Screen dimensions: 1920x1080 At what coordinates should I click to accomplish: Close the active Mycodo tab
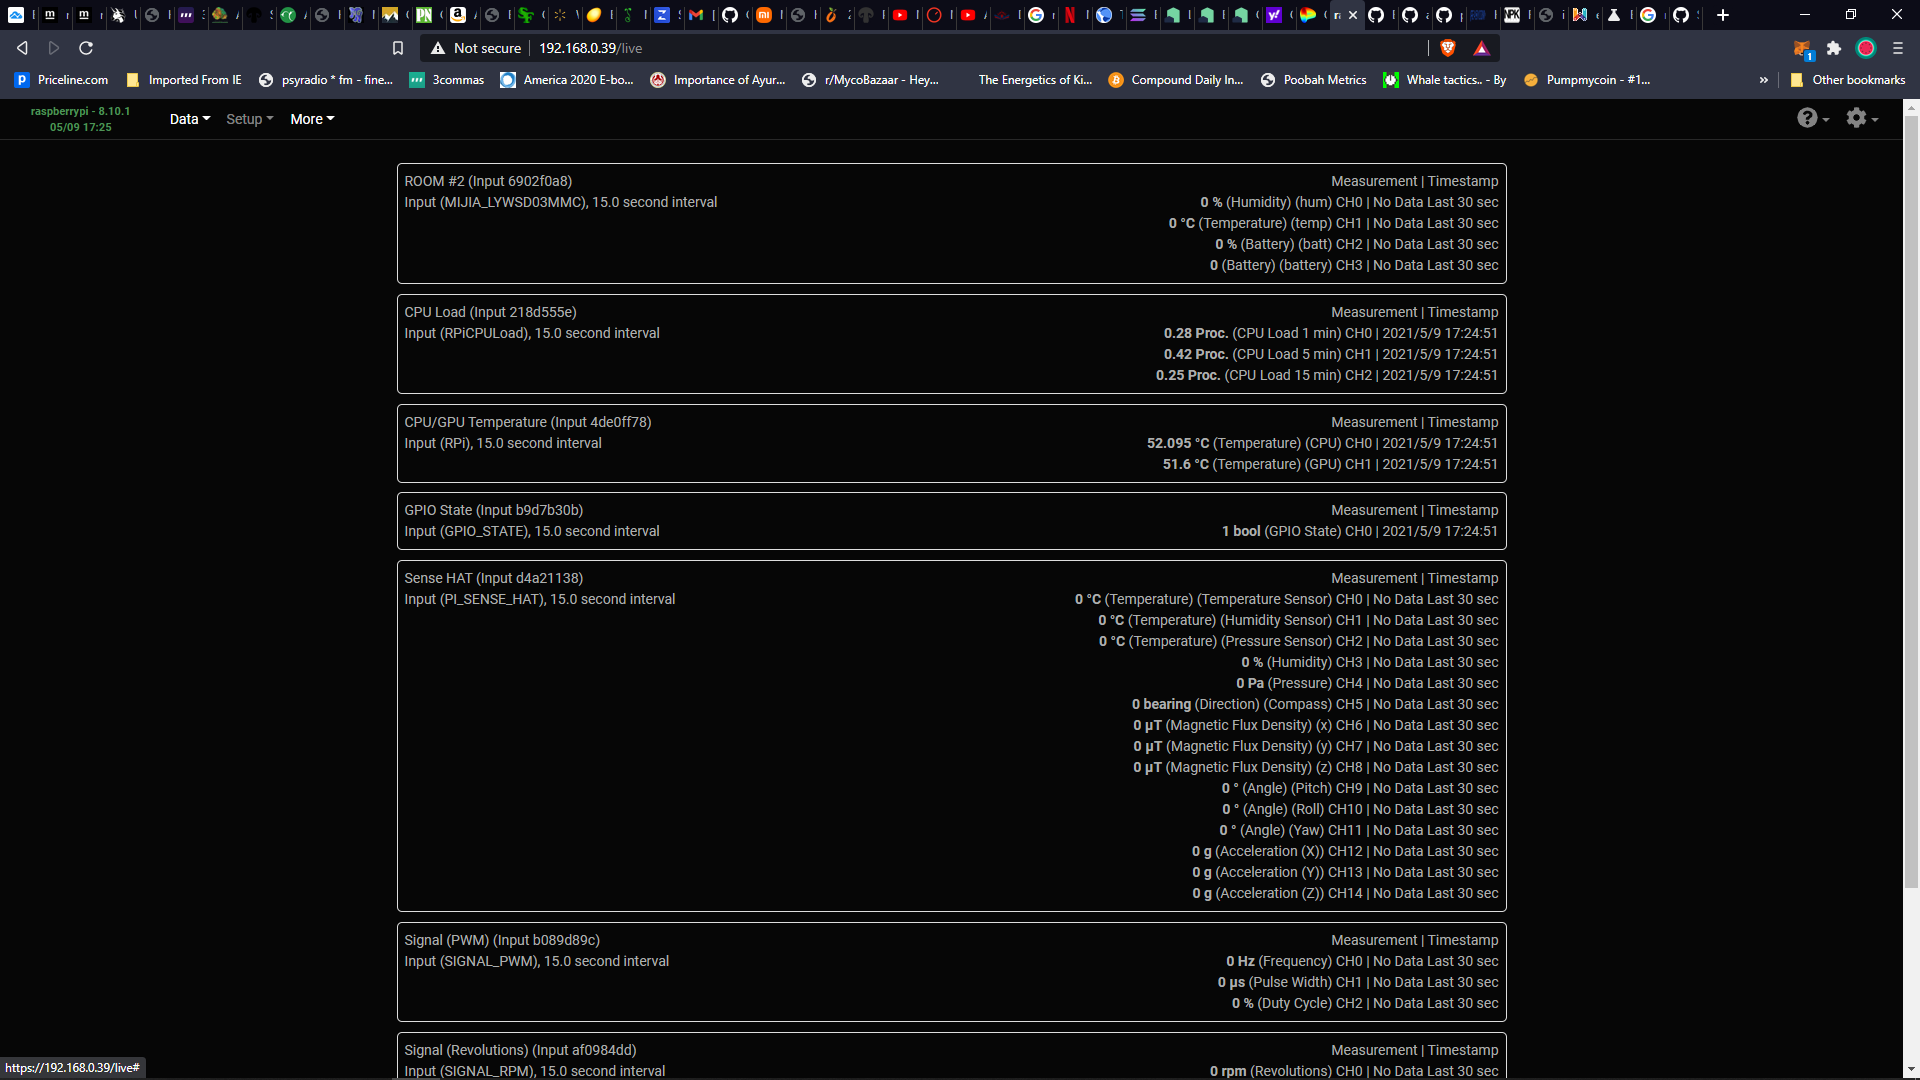(x=1353, y=15)
